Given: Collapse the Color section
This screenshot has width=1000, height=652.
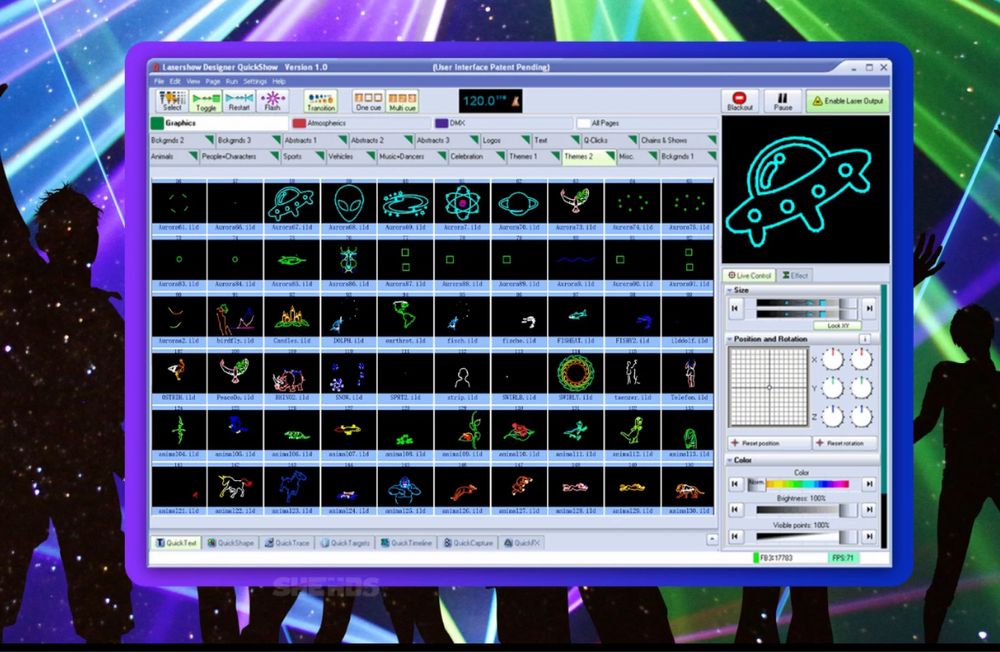Looking at the screenshot, I should 730,460.
